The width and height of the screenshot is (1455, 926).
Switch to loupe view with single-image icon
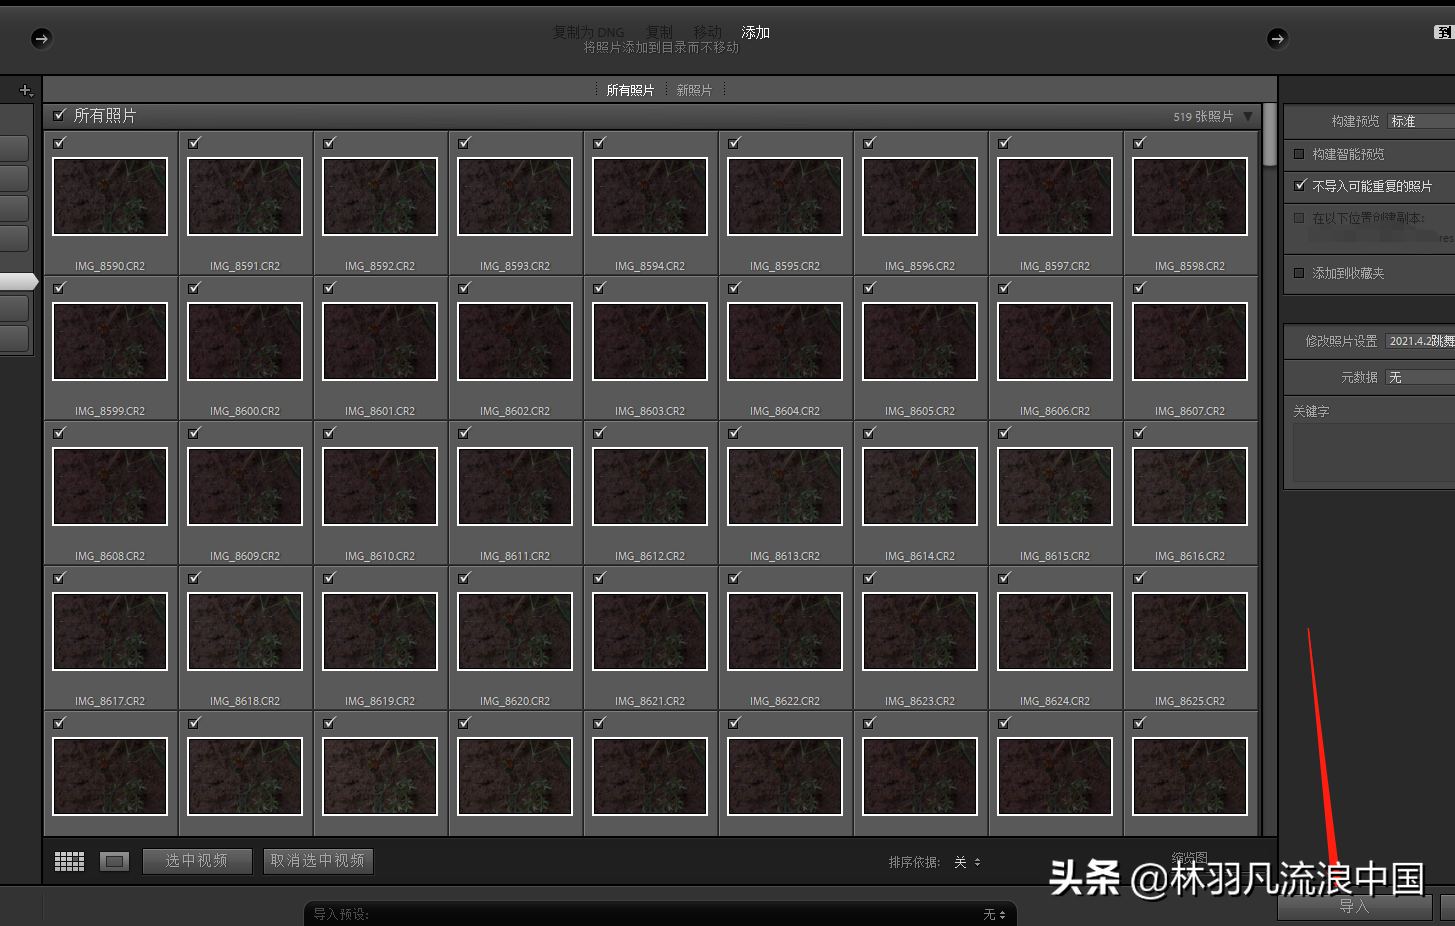point(113,860)
